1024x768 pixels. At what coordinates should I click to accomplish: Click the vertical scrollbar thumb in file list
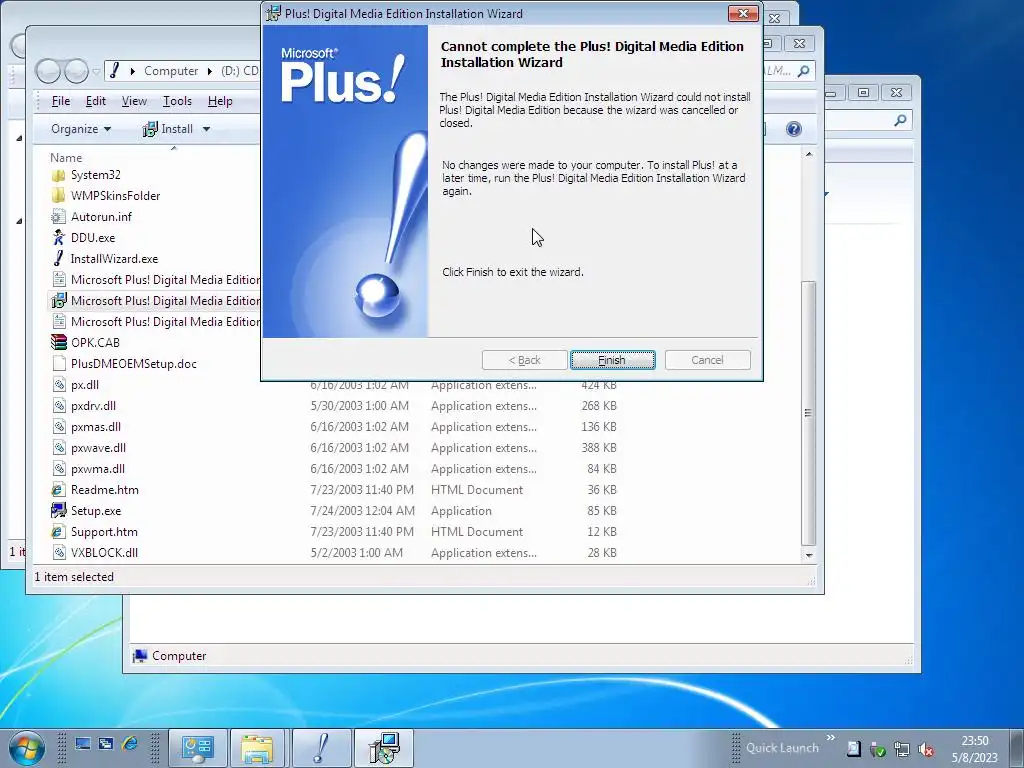[808, 413]
